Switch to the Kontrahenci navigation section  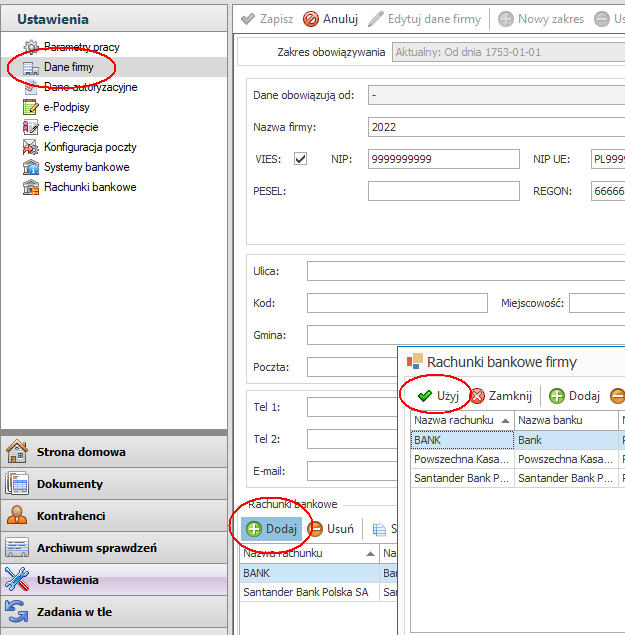71,516
